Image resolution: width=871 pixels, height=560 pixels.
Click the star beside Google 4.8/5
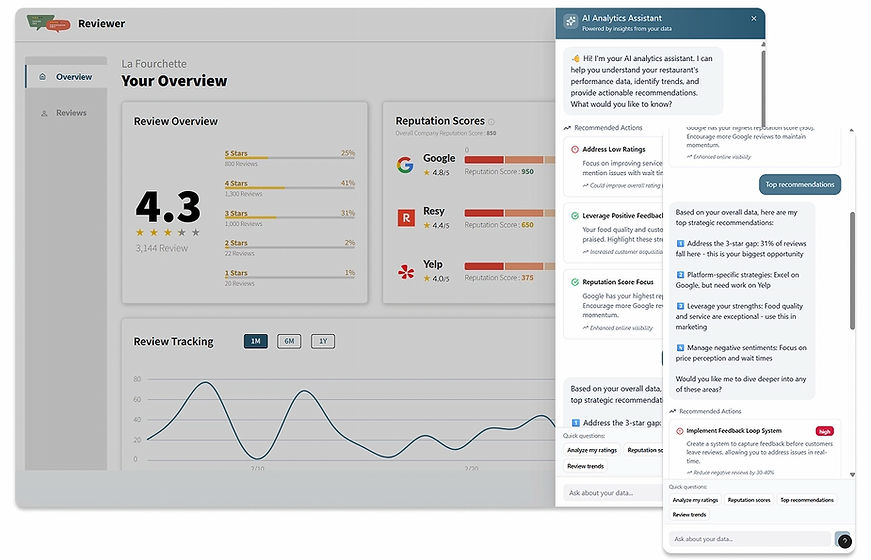427,173
